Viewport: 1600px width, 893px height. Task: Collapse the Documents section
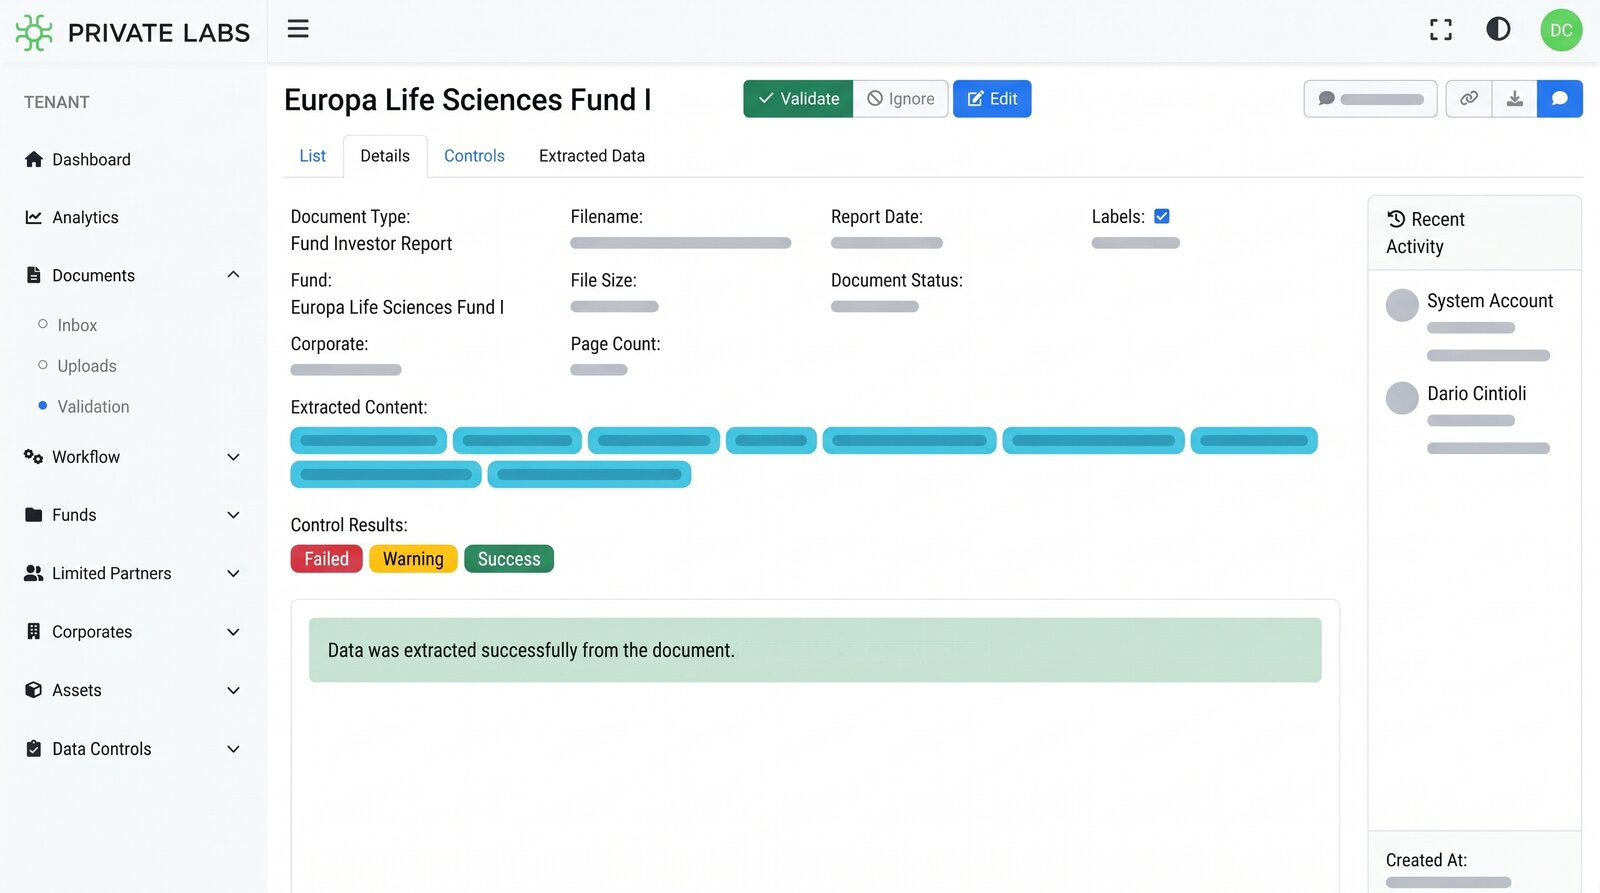coord(233,275)
